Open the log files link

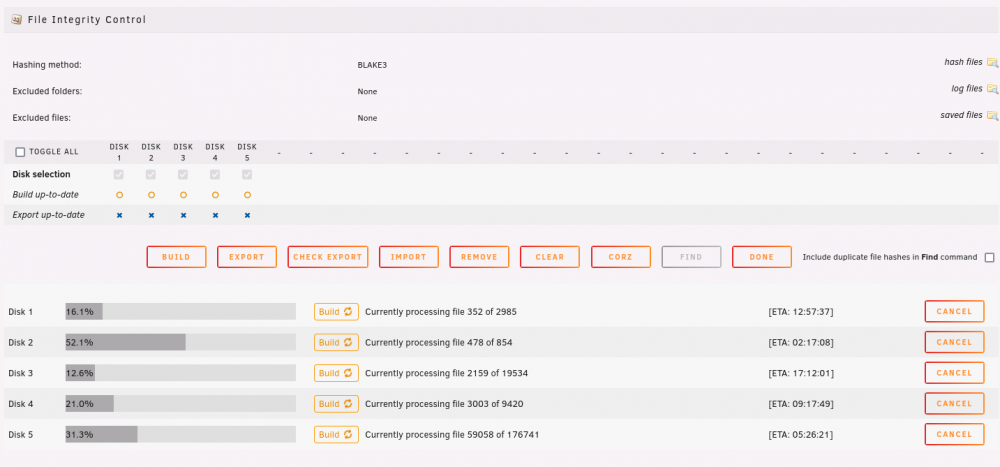[x=967, y=89]
